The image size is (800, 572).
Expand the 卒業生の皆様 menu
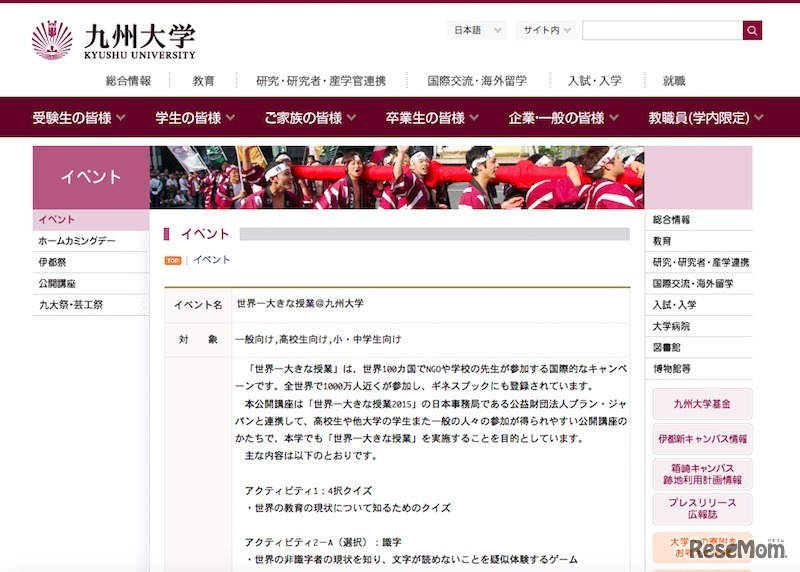click(432, 118)
